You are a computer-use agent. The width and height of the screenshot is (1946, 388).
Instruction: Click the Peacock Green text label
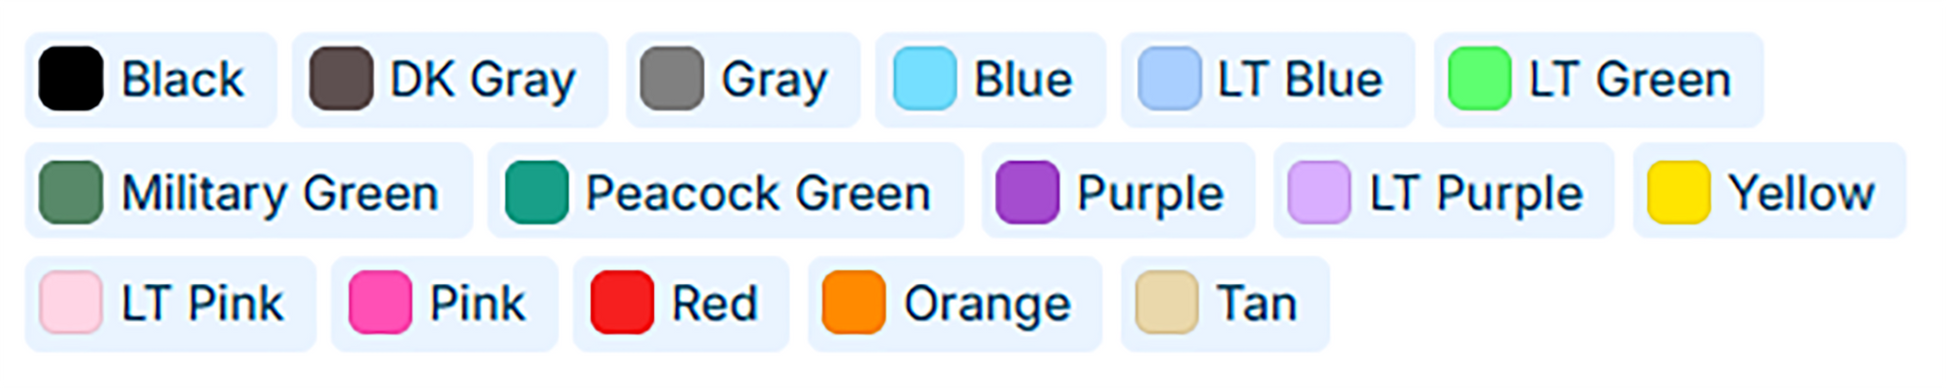coord(758,193)
